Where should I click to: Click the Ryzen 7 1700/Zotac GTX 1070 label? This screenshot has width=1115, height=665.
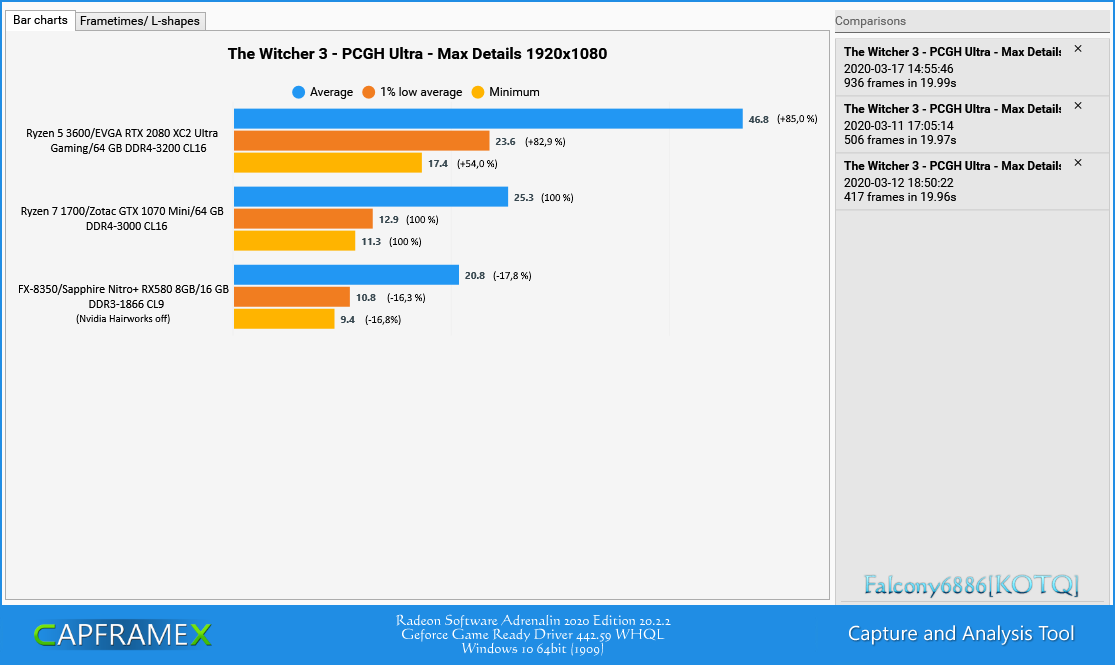click(x=122, y=219)
